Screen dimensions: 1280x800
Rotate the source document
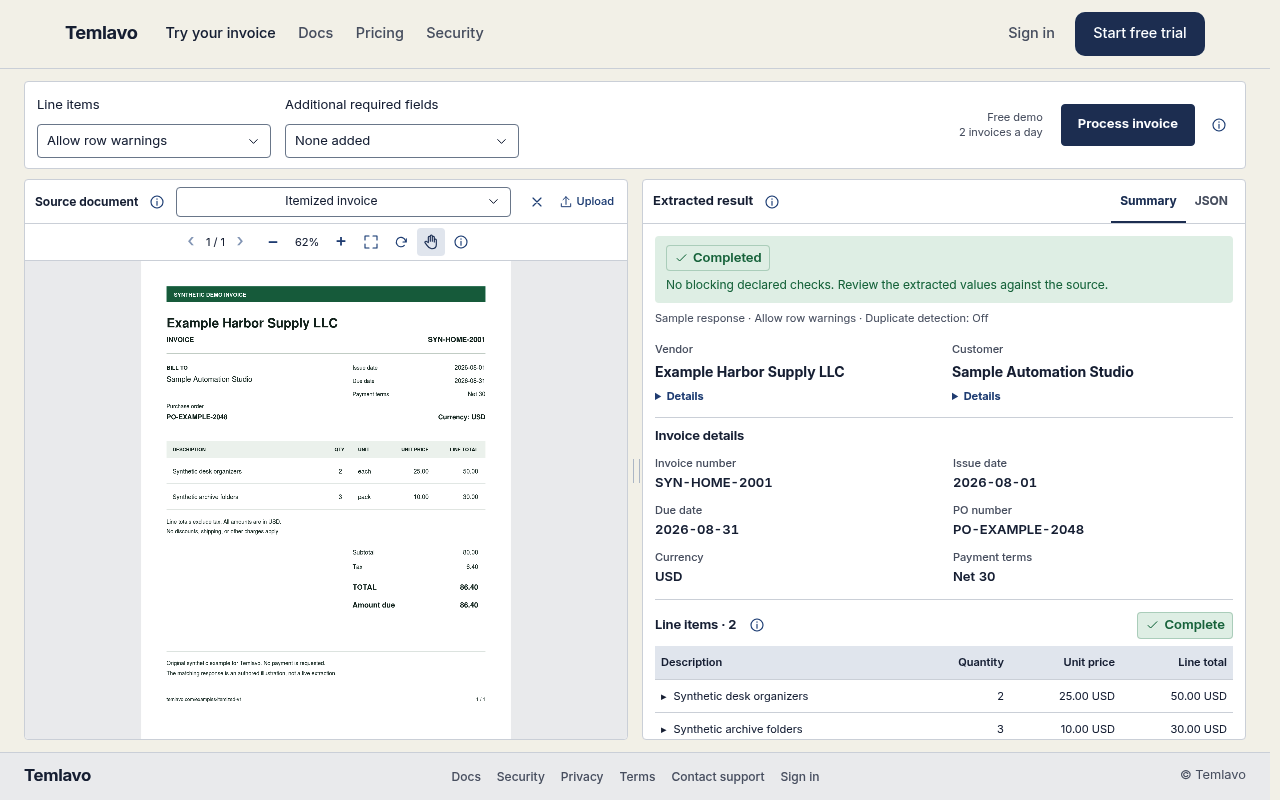pos(401,242)
